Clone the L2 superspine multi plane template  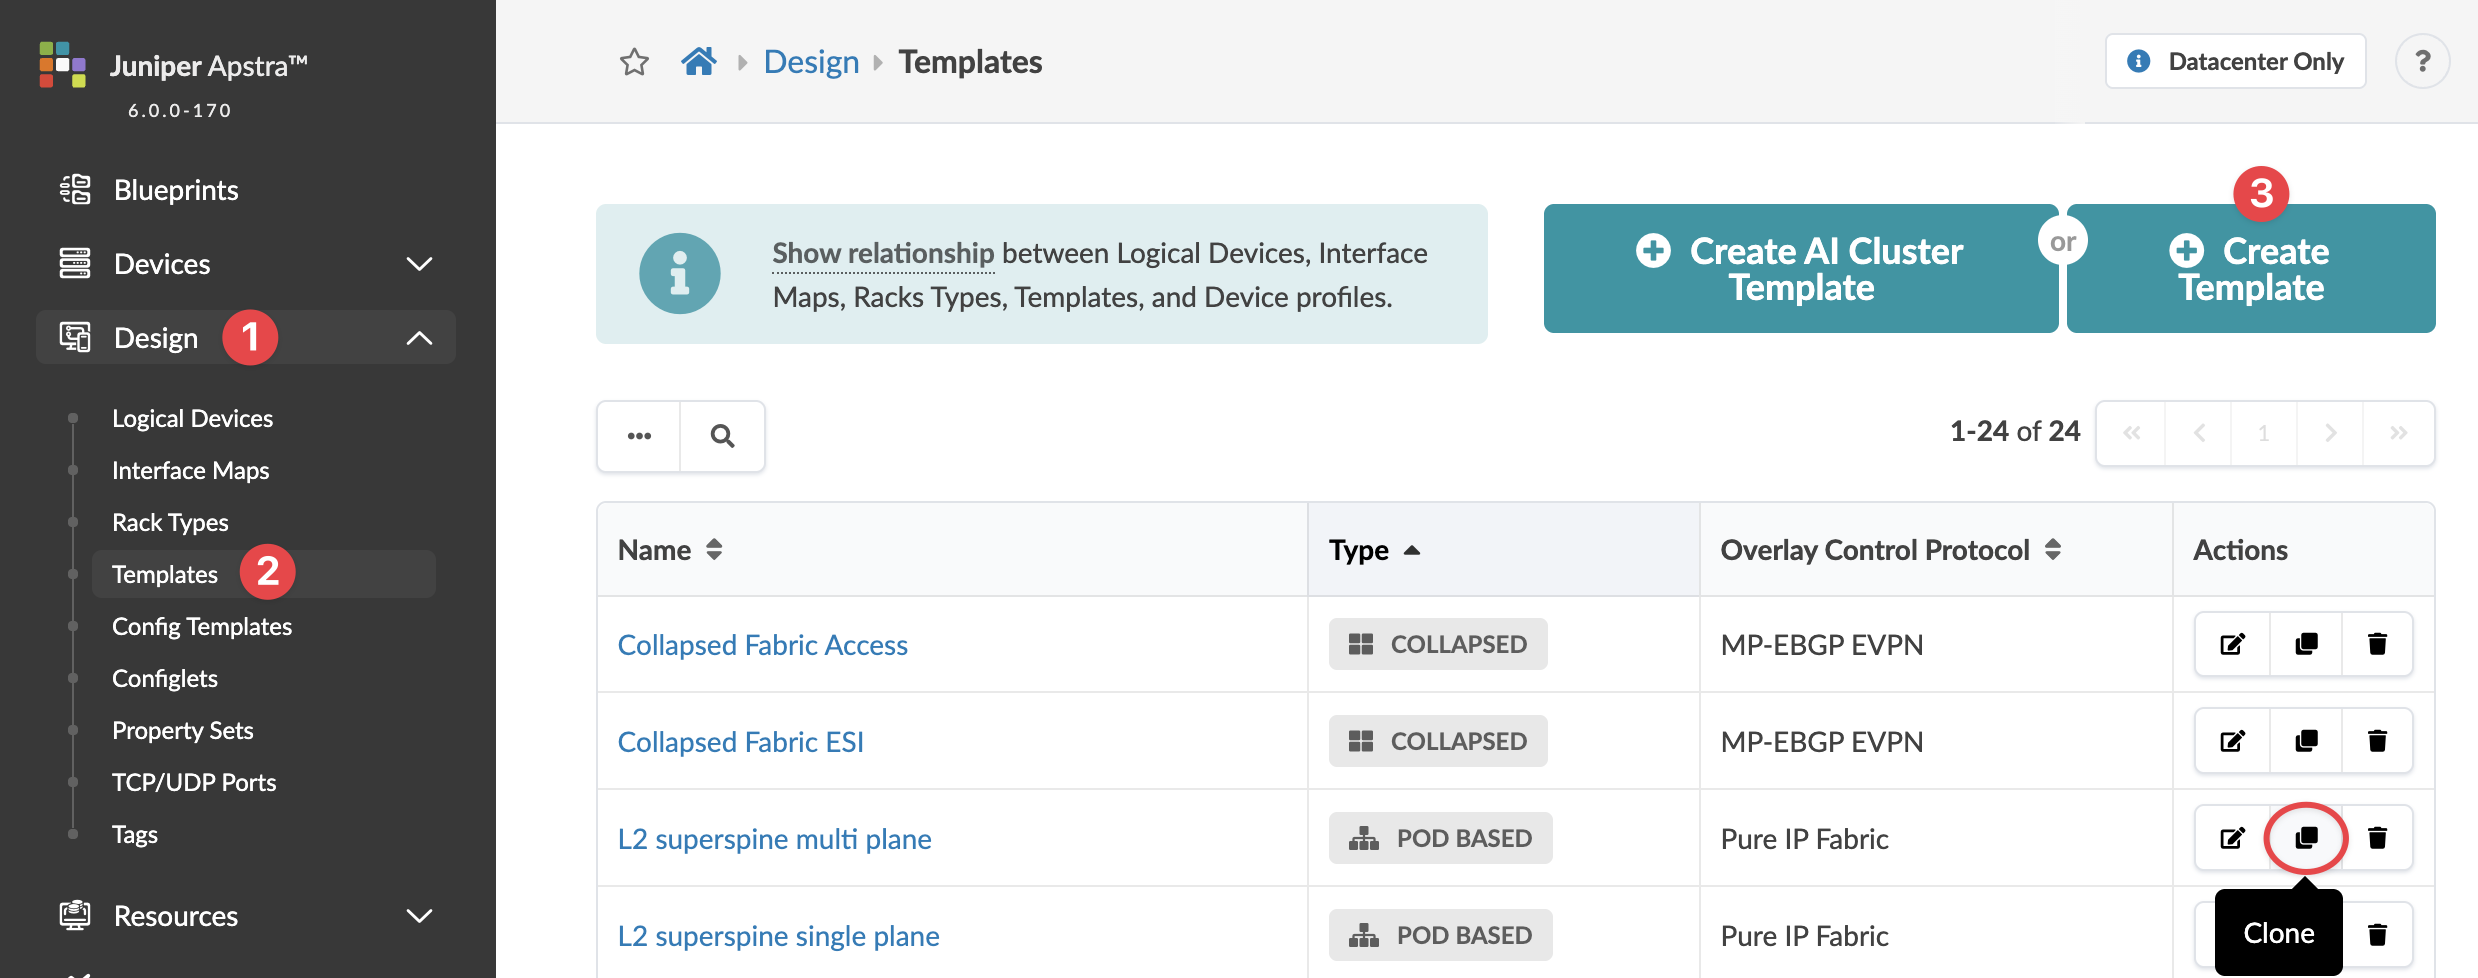point(2306,838)
